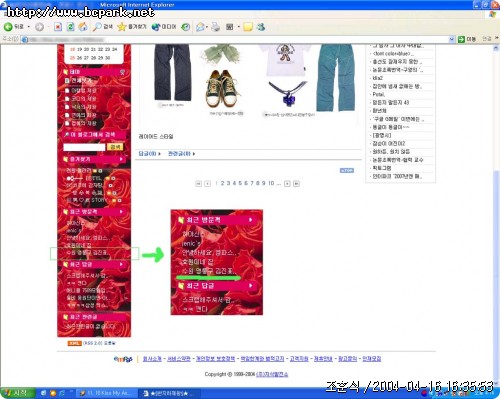The image size is (500, 399).
Task: Open the address bar dropdown arrow
Action: pyautogui.click(x=452, y=39)
